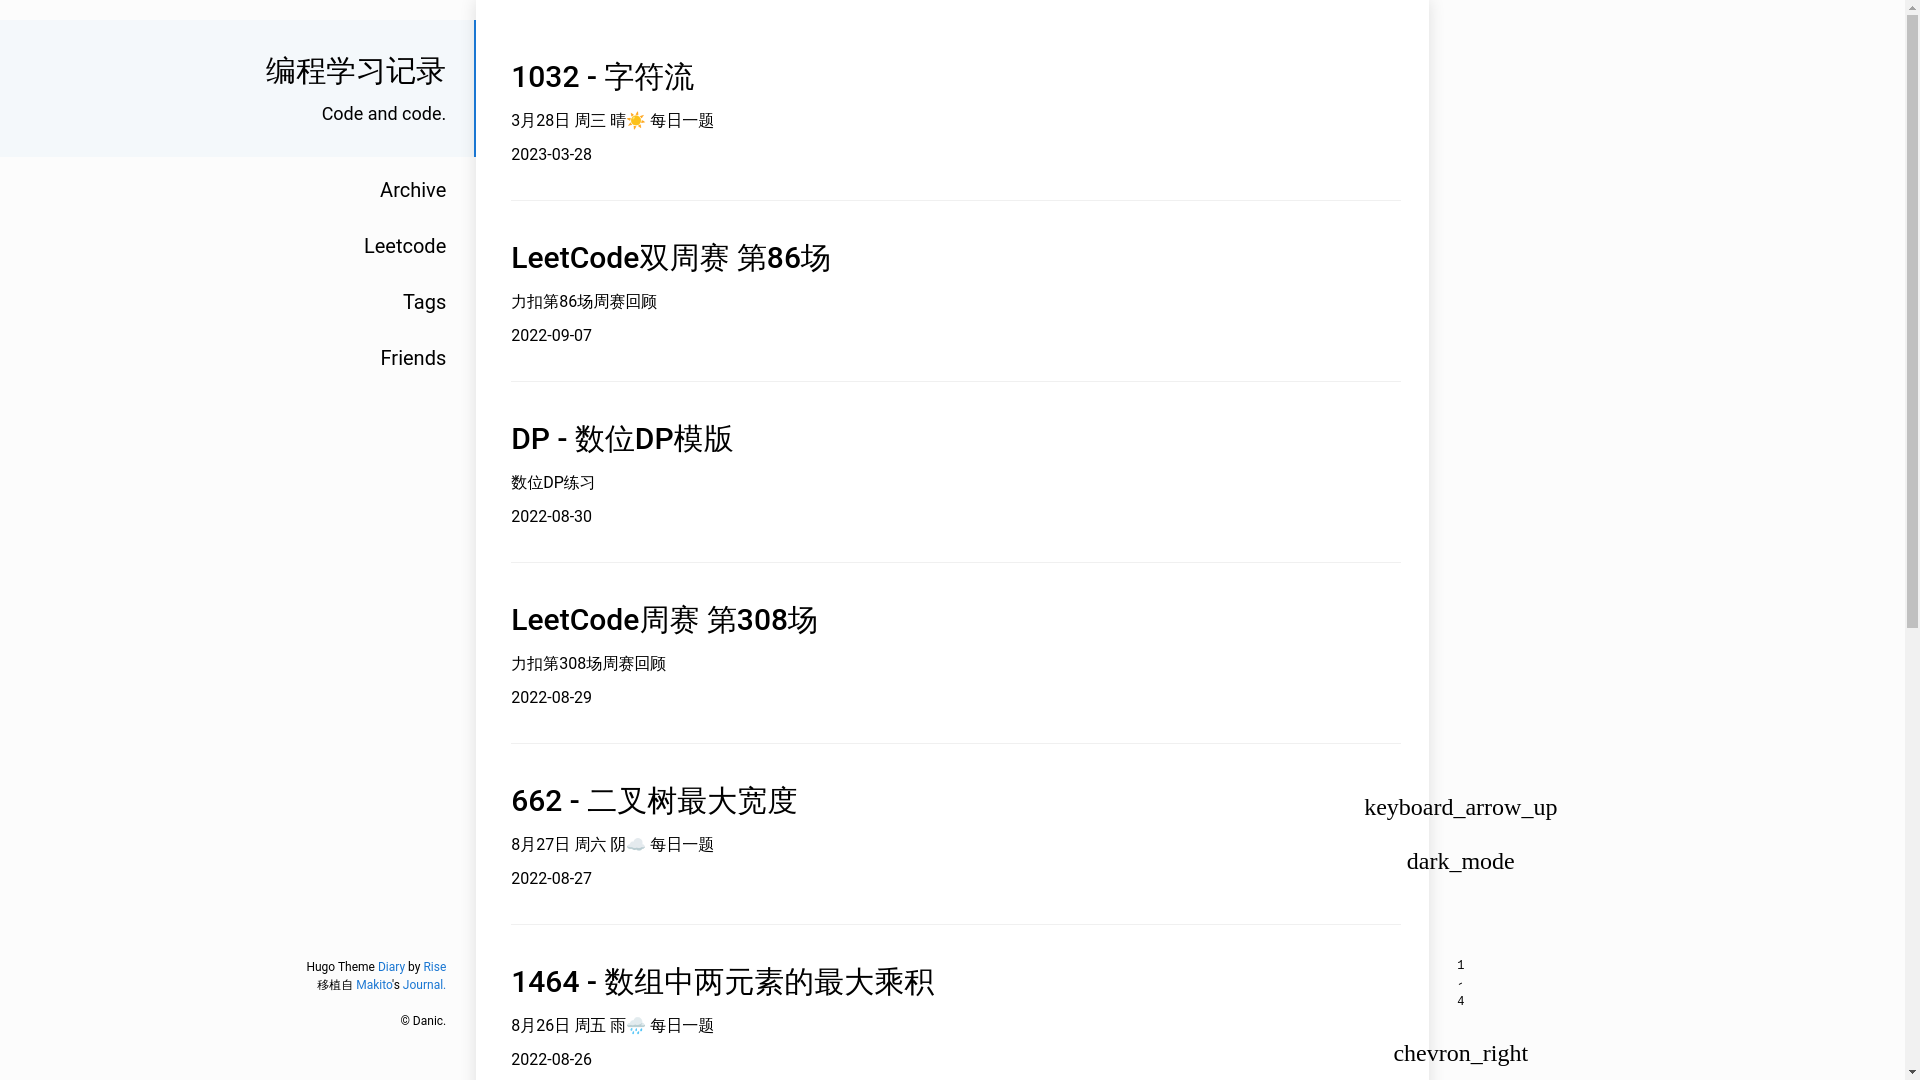
Task: Click the © Danic. copyright text
Action: [x=423, y=1021]
